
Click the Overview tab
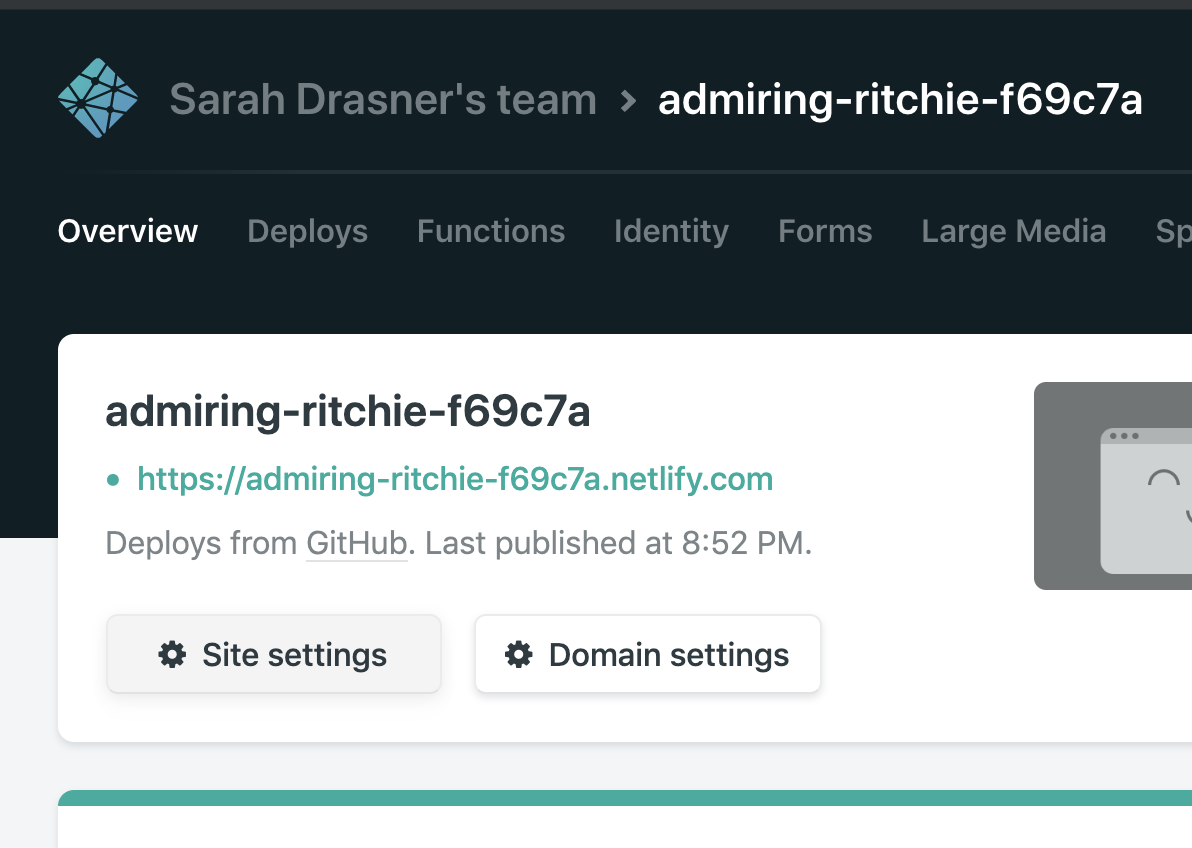[x=127, y=231]
